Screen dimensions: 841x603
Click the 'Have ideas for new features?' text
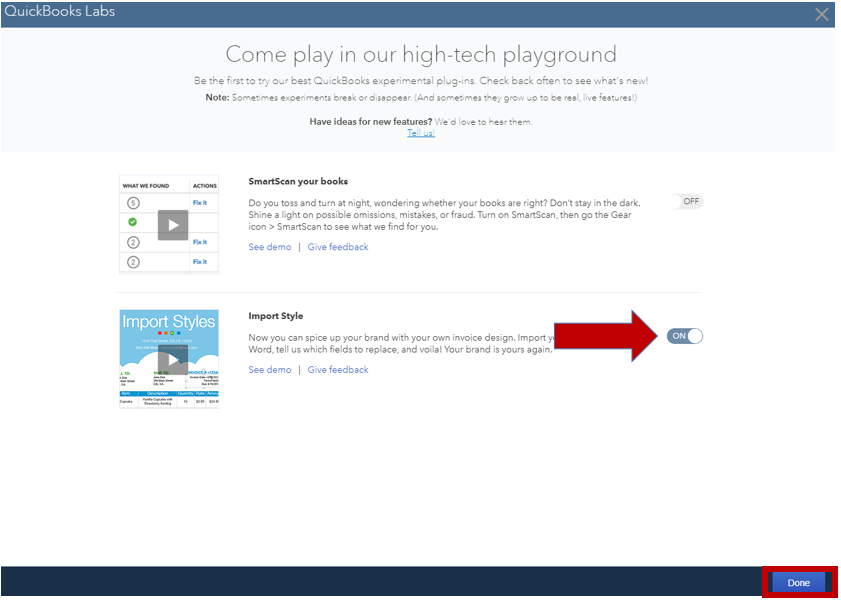pyautogui.click(x=371, y=122)
